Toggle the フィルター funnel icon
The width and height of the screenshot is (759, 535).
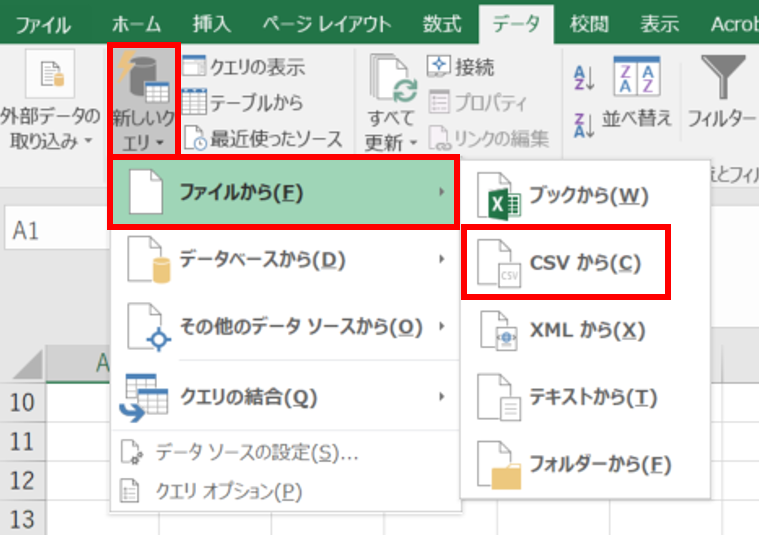[723, 76]
